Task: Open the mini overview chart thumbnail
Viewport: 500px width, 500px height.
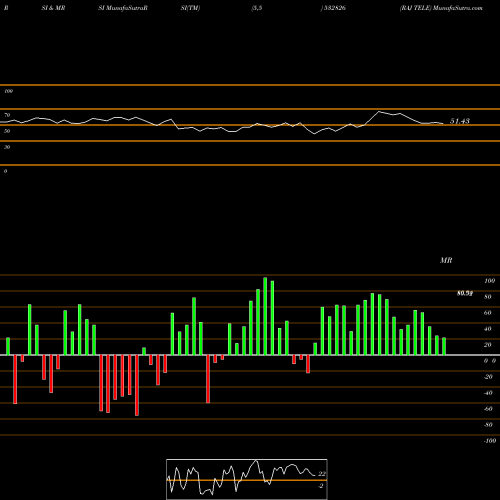Action: click(247, 479)
